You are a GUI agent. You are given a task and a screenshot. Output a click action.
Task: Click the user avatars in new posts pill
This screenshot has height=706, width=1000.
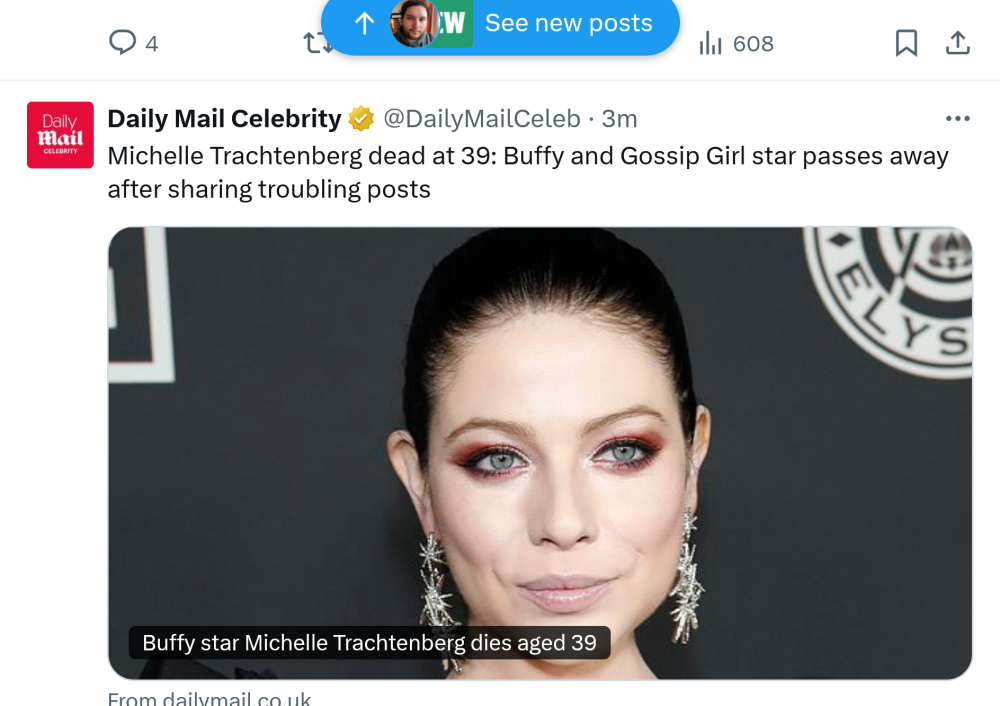430,23
